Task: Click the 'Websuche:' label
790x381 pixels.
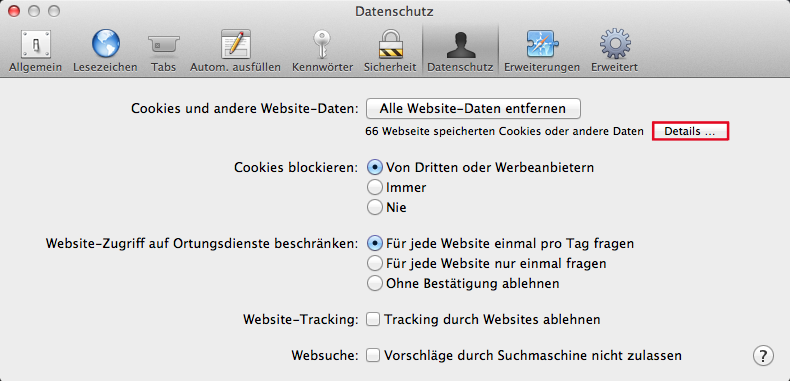Action: pos(325,355)
